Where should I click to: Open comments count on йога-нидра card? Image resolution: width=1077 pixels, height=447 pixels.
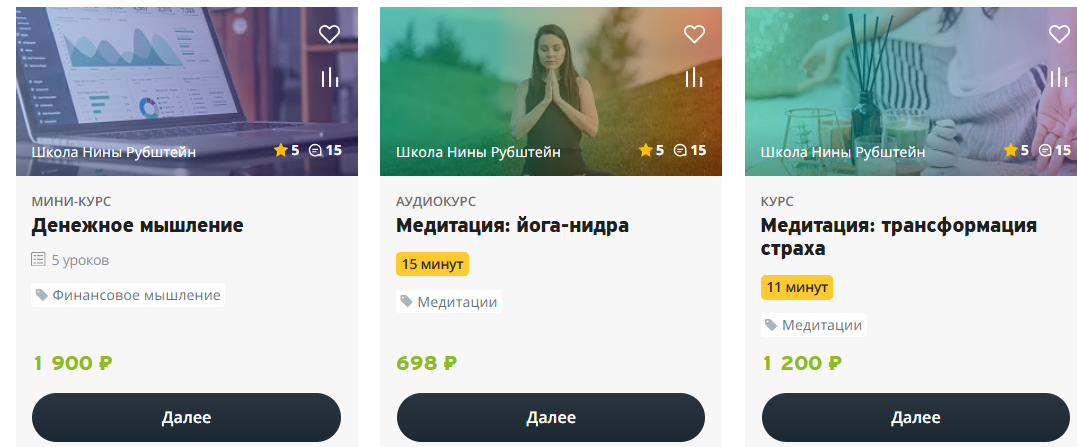[x=690, y=150]
